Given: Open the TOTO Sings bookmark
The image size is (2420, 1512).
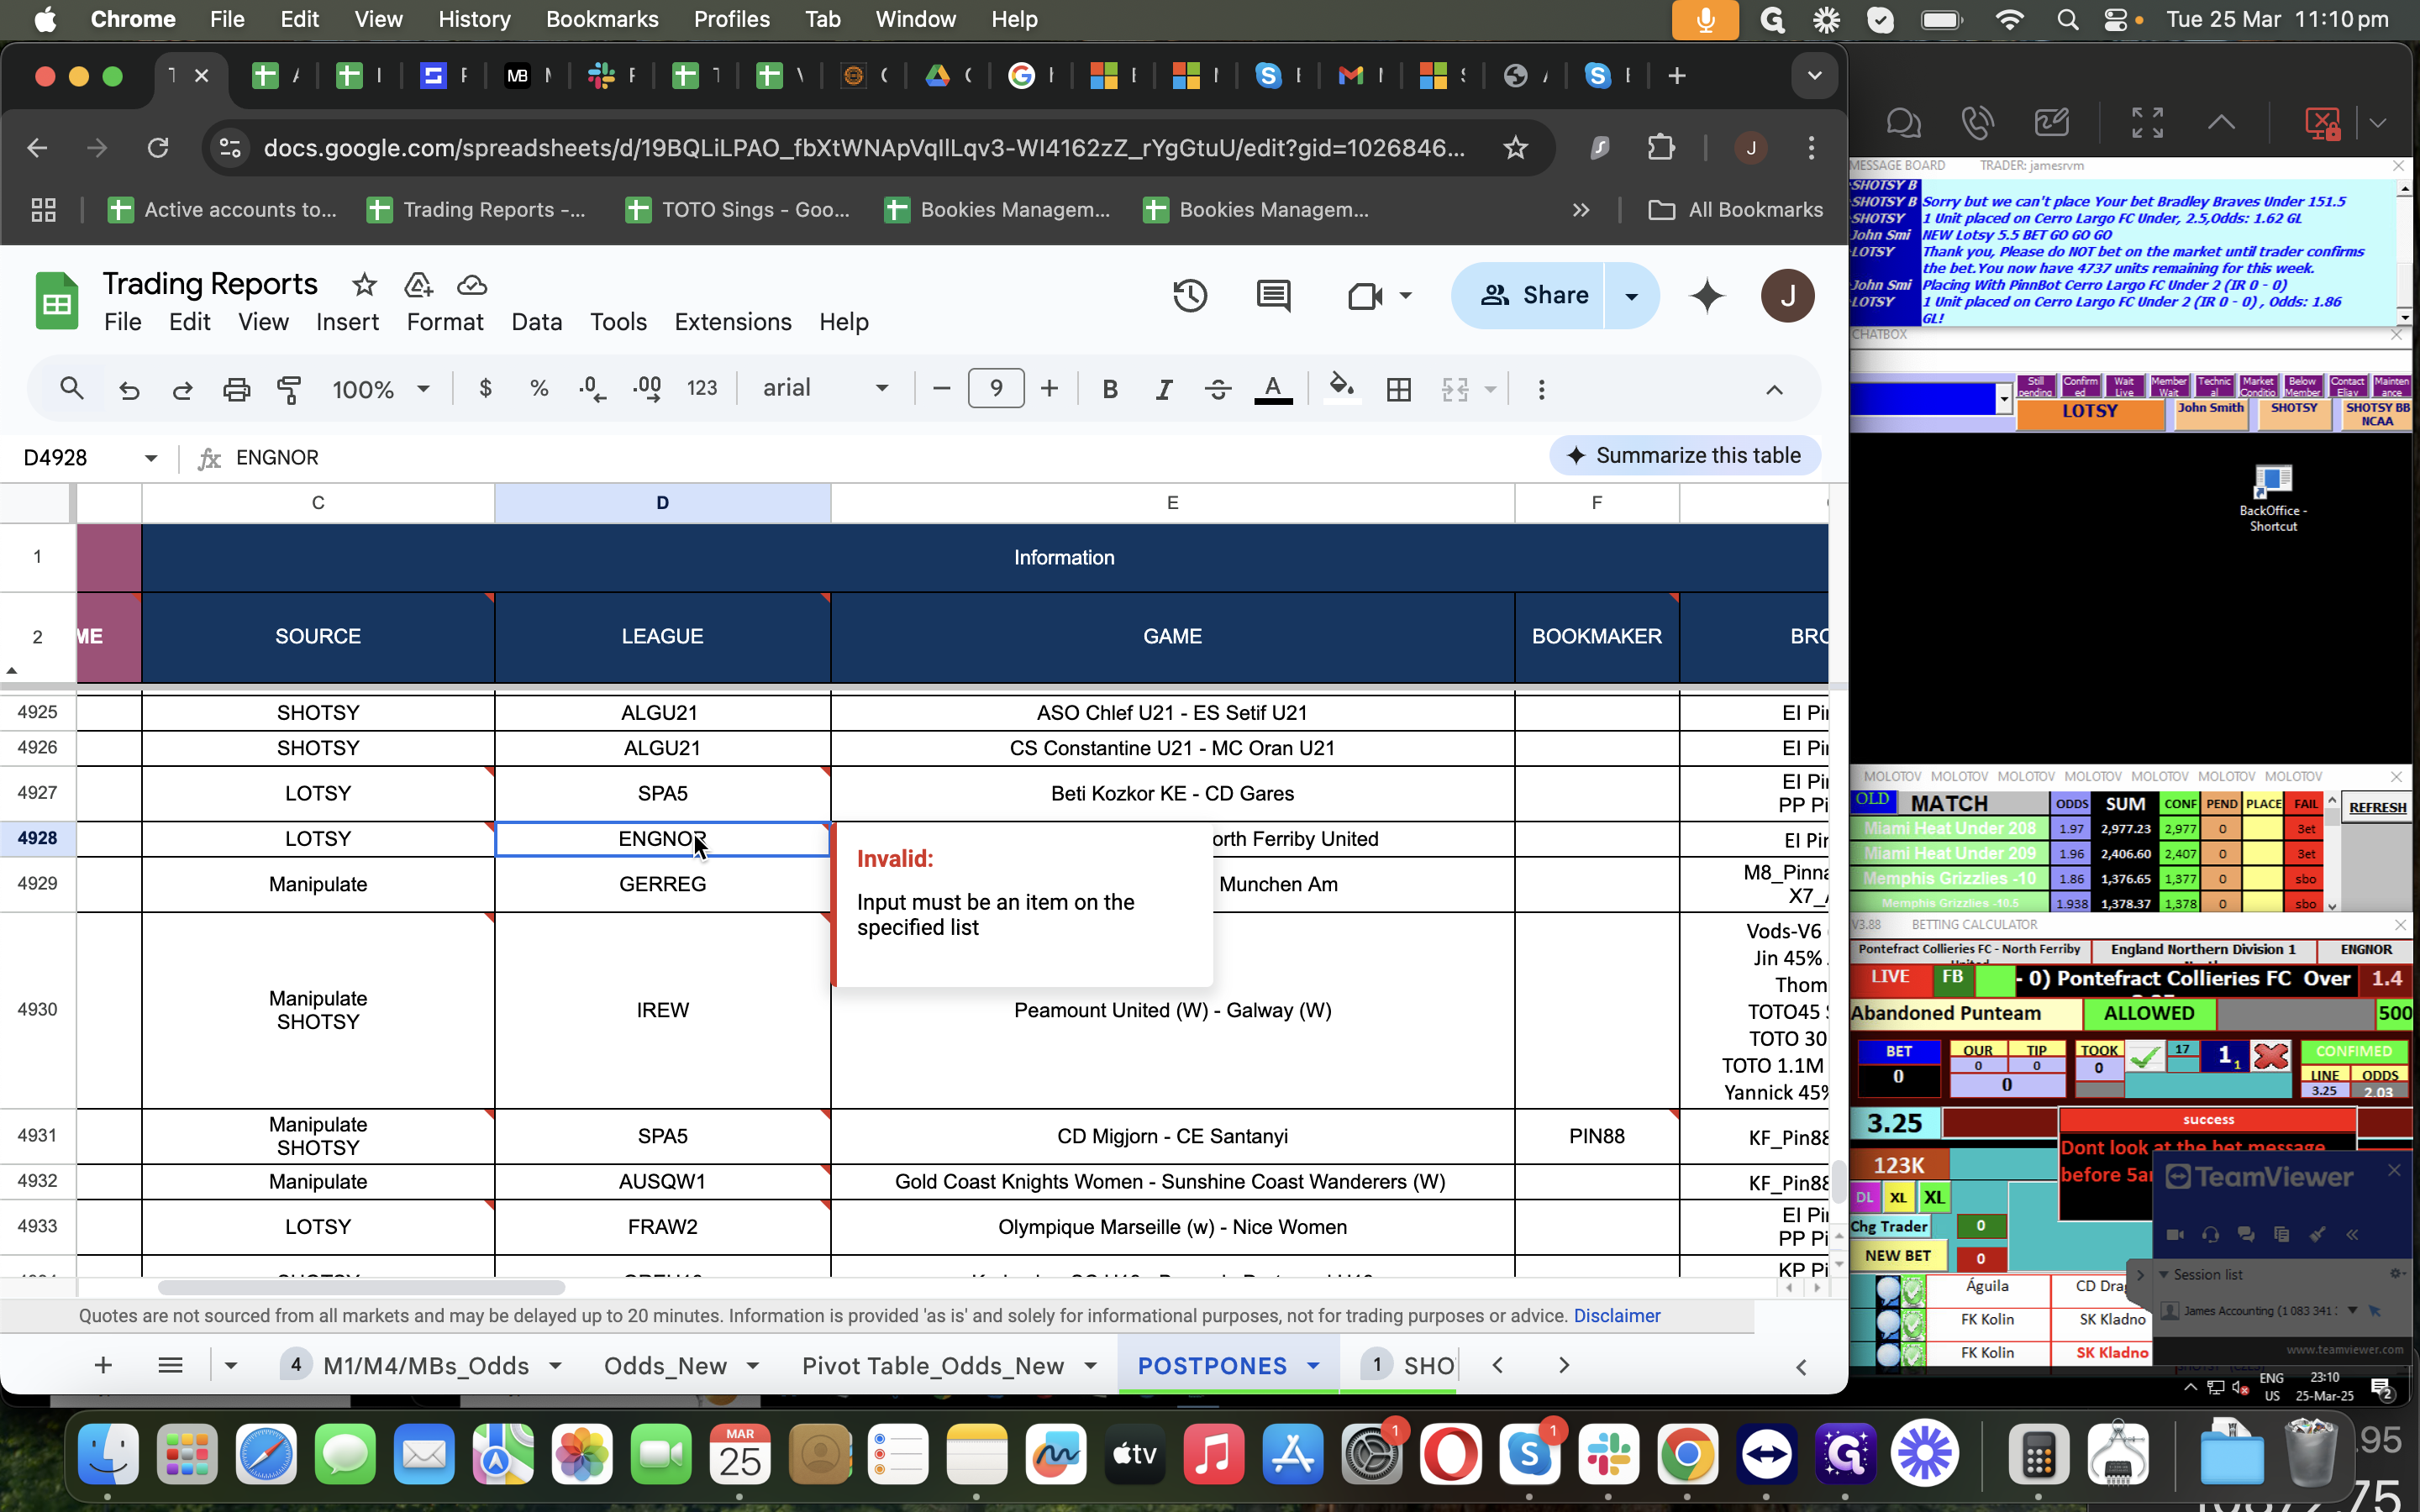Looking at the screenshot, I should [738, 210].
